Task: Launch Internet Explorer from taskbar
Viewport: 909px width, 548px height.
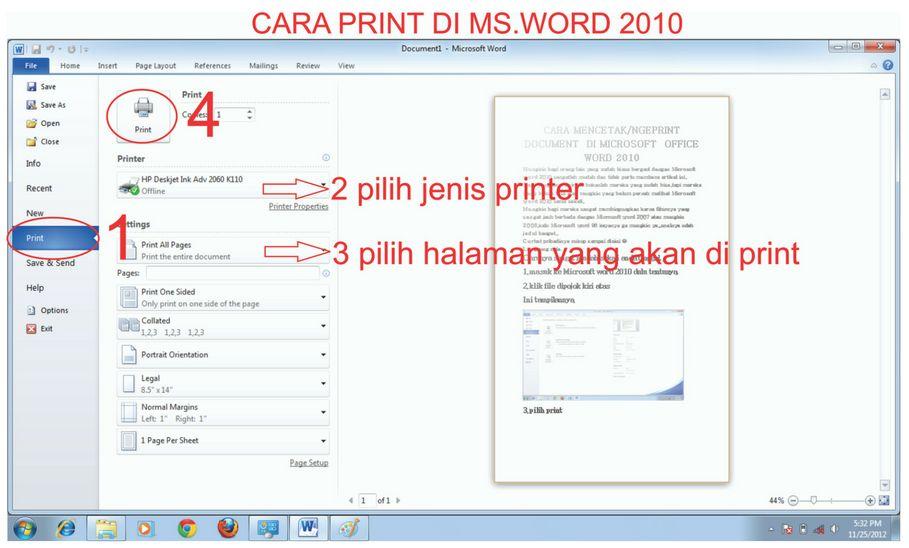Action: pyautogui.click(x=66, y=528)
